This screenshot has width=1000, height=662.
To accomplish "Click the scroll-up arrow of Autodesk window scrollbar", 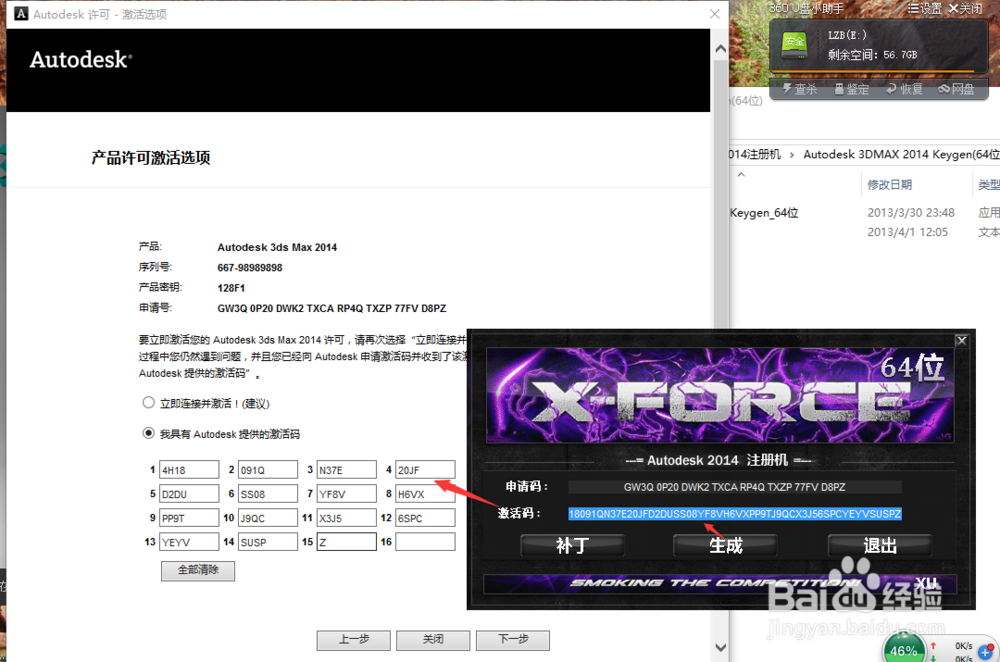I will 721,48.
